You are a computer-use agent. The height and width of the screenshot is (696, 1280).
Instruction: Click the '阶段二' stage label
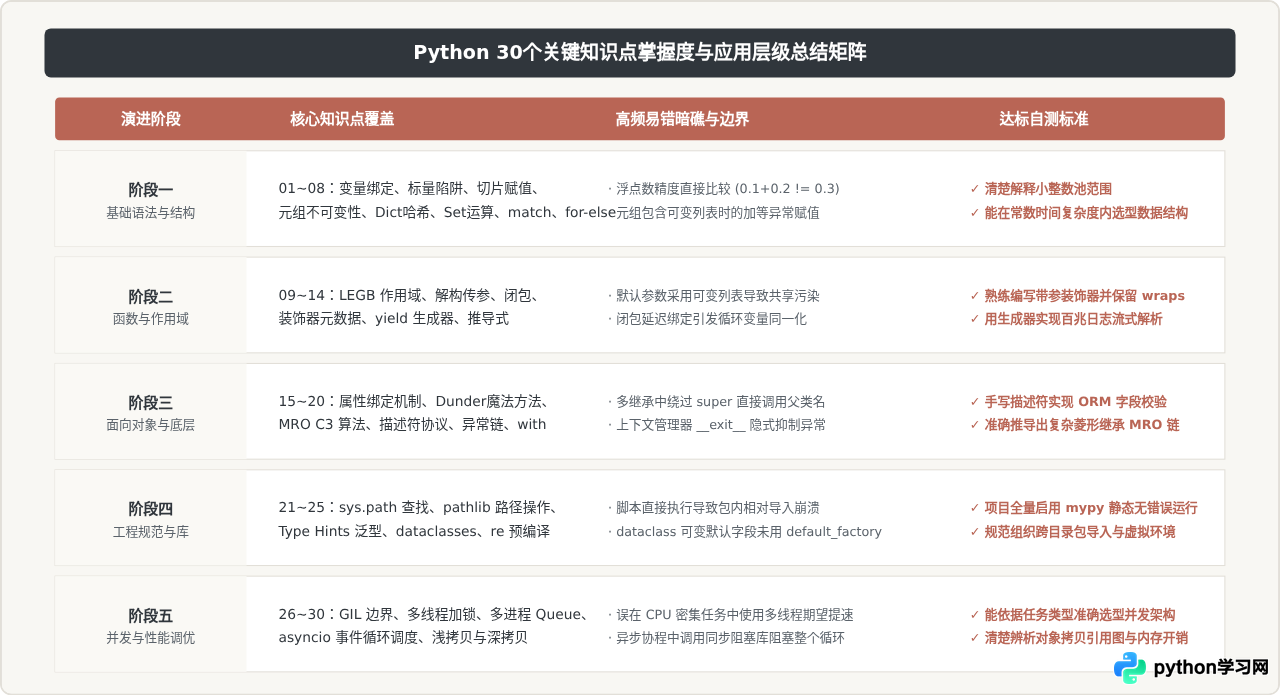tap(151, 297)
